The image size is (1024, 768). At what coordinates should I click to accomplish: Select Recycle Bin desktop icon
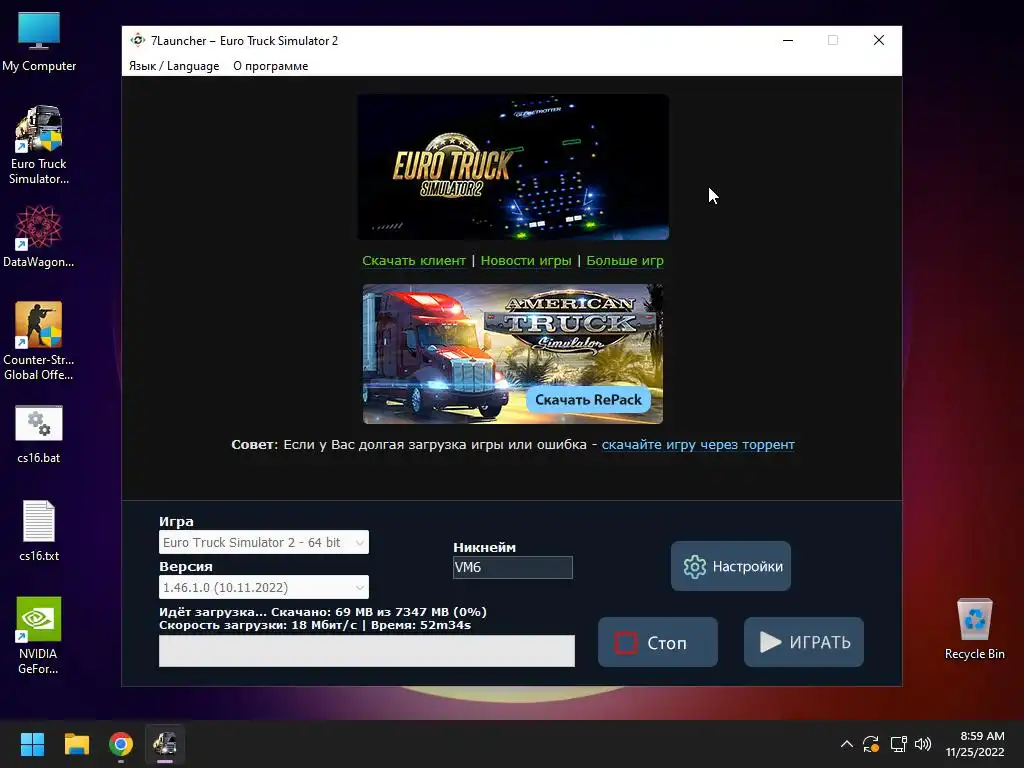click(x=974, y=629)
